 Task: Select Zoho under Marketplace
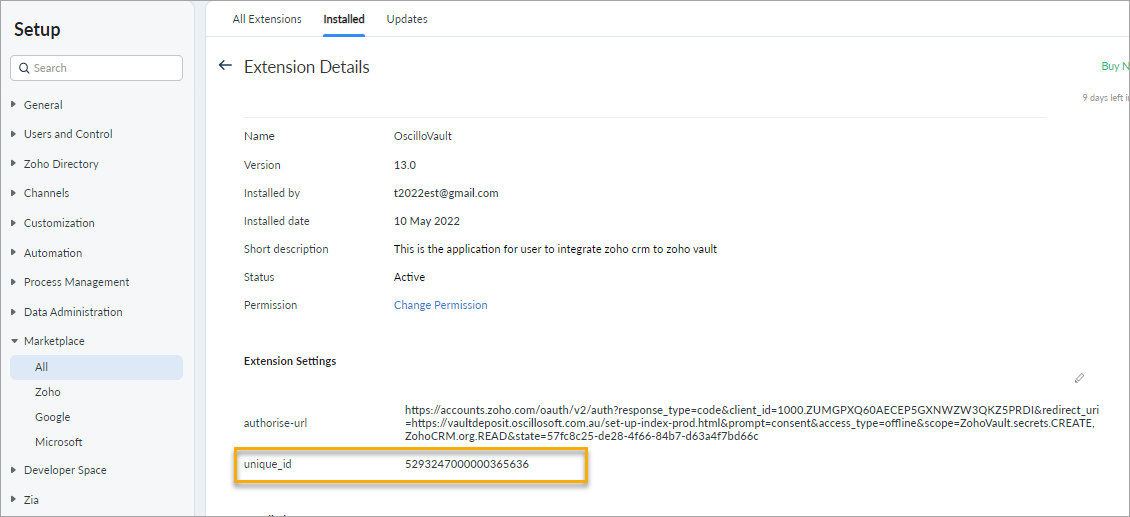48,392
